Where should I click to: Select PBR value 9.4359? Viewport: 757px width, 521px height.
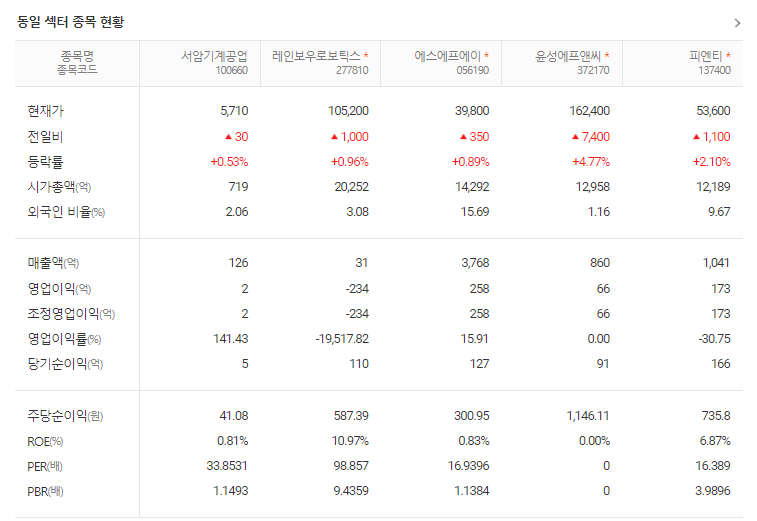tap(351, 491)
